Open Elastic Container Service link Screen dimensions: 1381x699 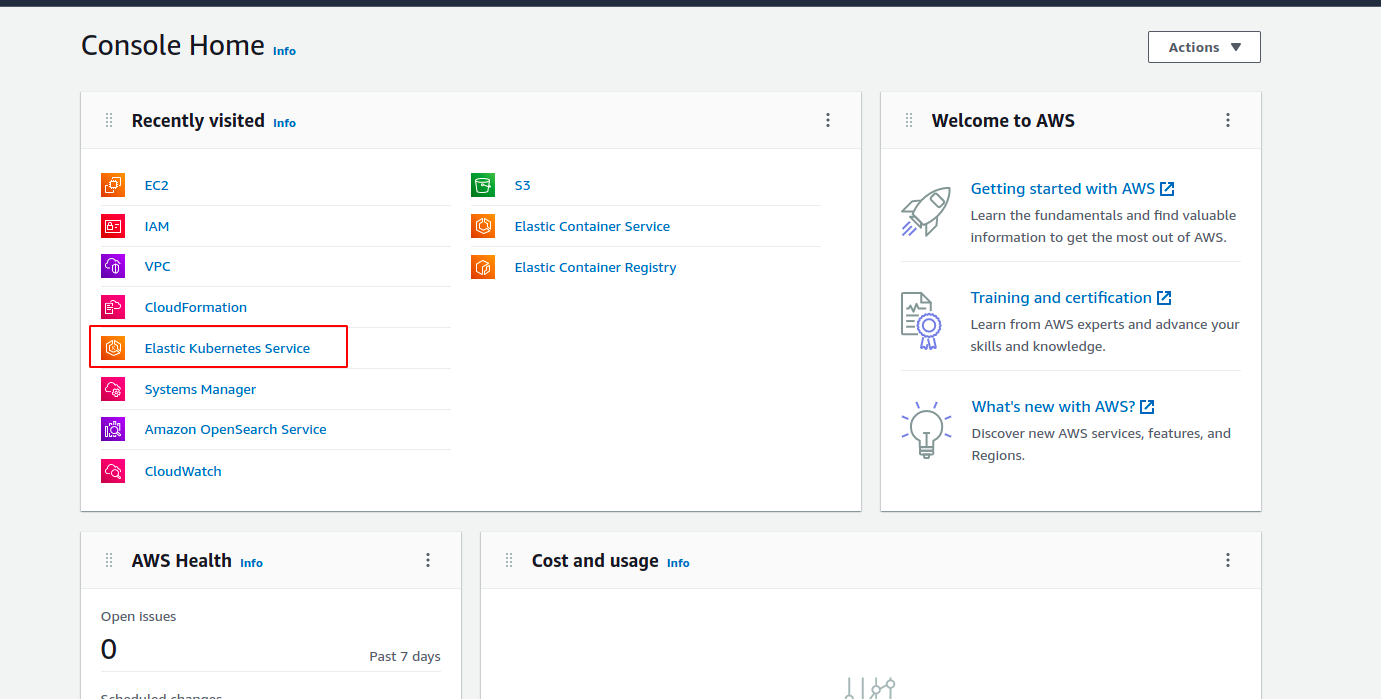click(x=592, y=226)
